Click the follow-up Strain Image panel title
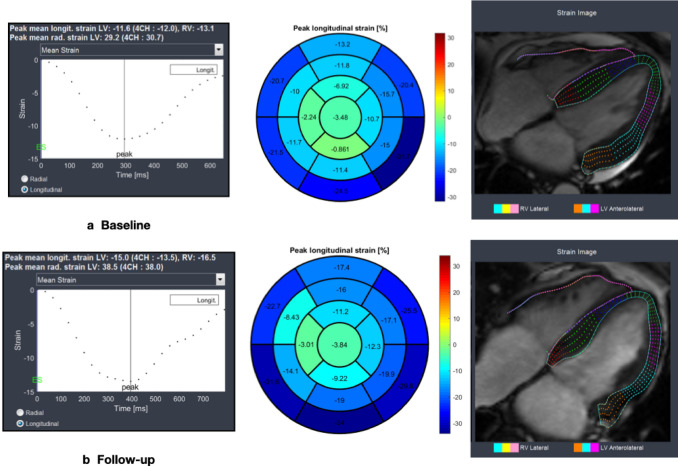Screen dimensions: 678x468 pos(576,252)
